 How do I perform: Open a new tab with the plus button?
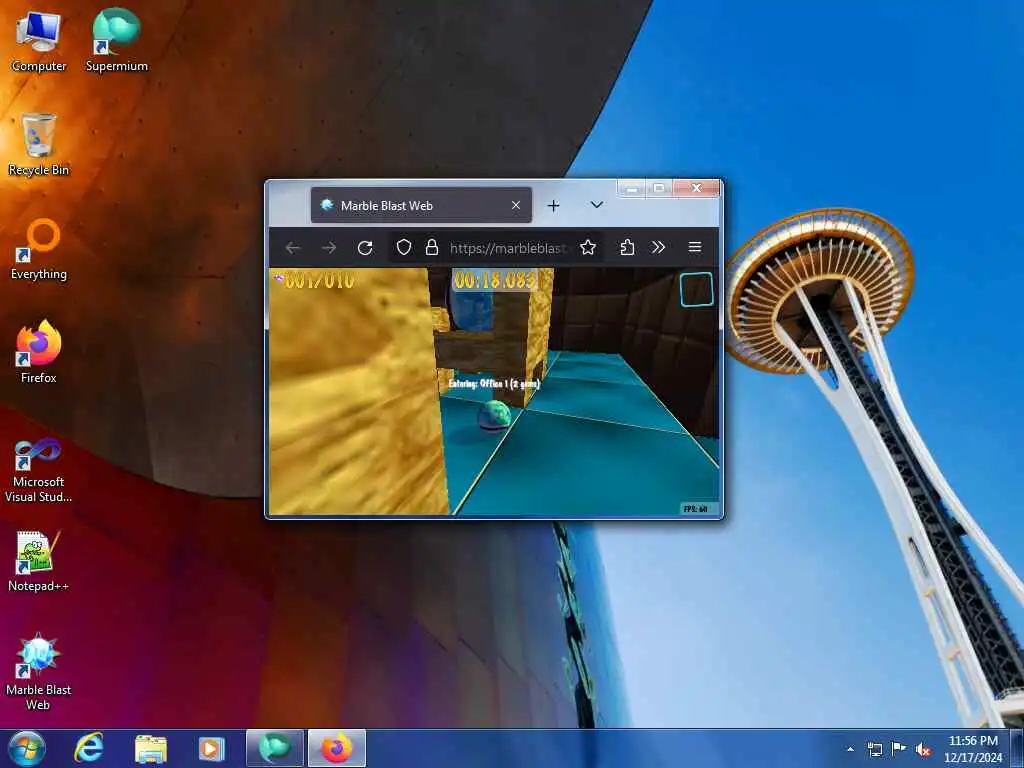(554, 206)
